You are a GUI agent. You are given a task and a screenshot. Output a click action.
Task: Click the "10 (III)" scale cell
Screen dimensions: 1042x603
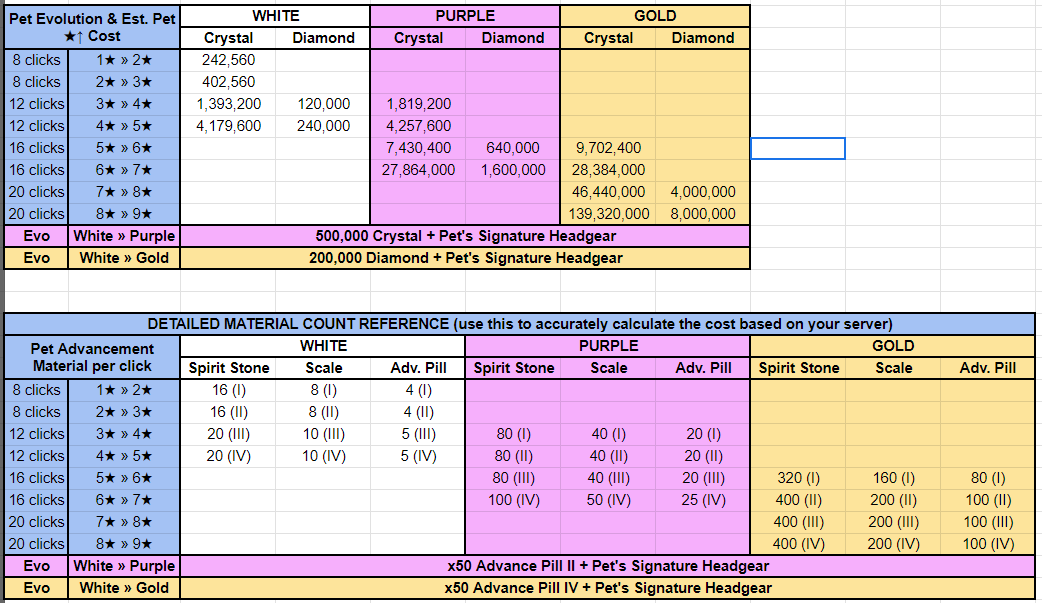click(323, 433)
